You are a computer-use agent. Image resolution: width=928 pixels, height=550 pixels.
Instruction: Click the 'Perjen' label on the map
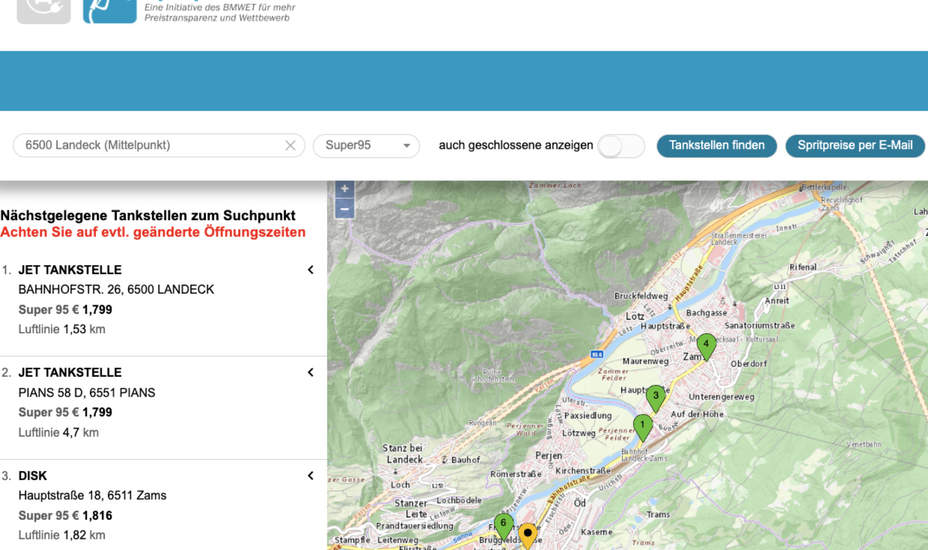coord(549,456)
